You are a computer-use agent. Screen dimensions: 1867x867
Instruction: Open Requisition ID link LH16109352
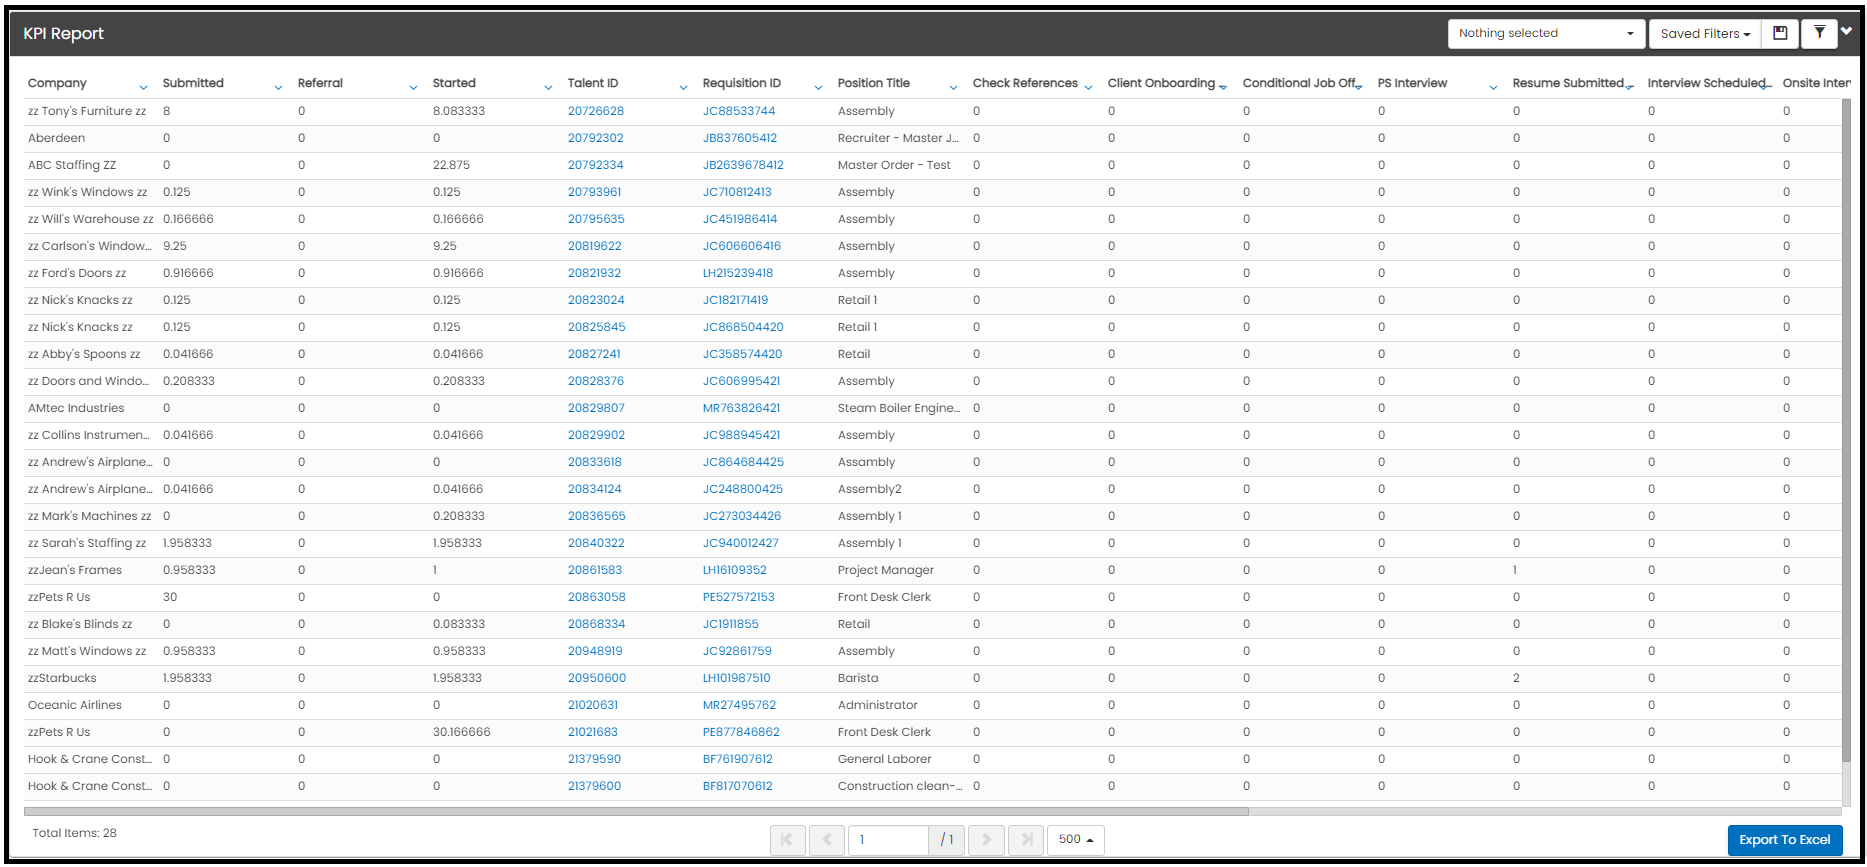point(735,570)
